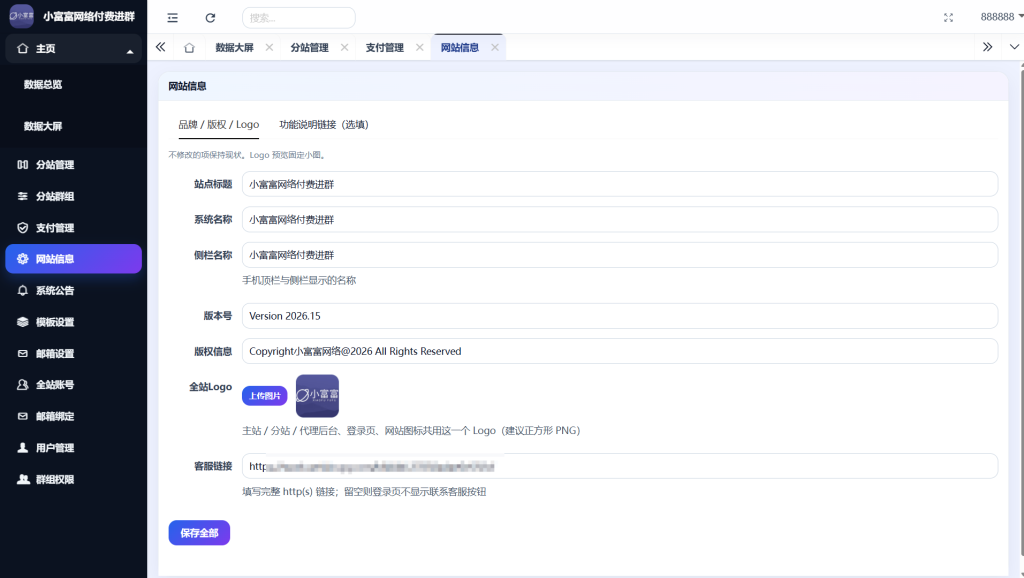Click the 全站账号 user icon
This screenshot has width=1024, height=578.
[x=23, y=385]
